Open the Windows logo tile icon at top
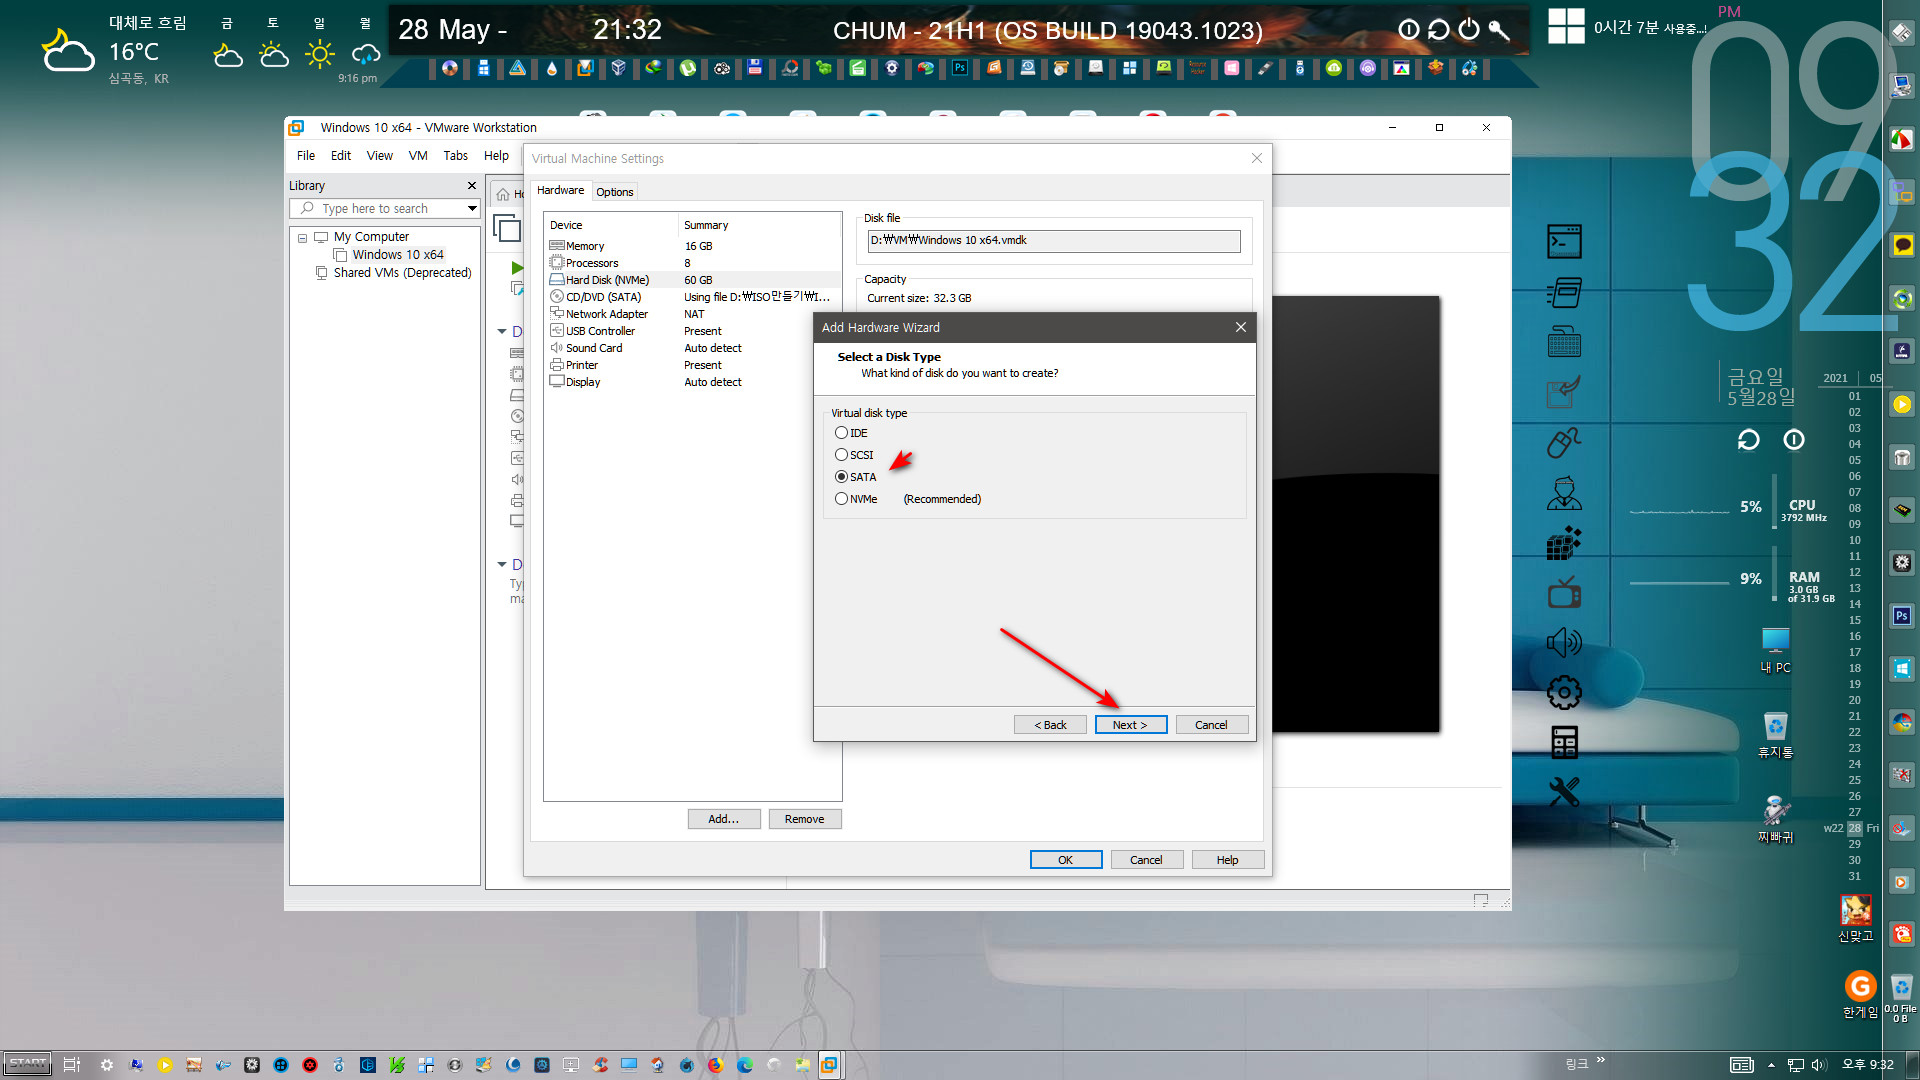Screen dimensions: 1920x1080 1566,26
